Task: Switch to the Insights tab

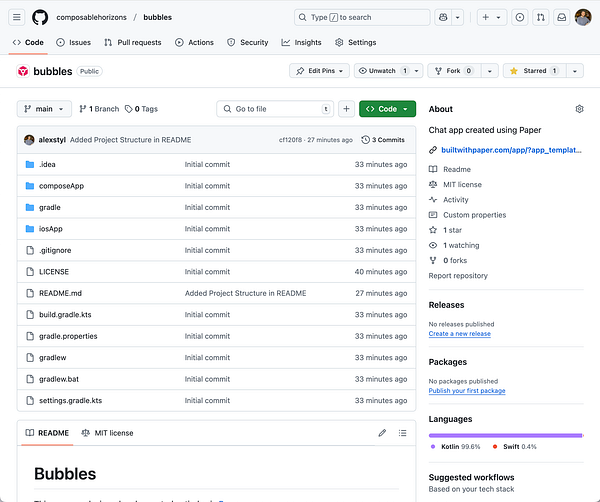Action: tap(302, 42)
